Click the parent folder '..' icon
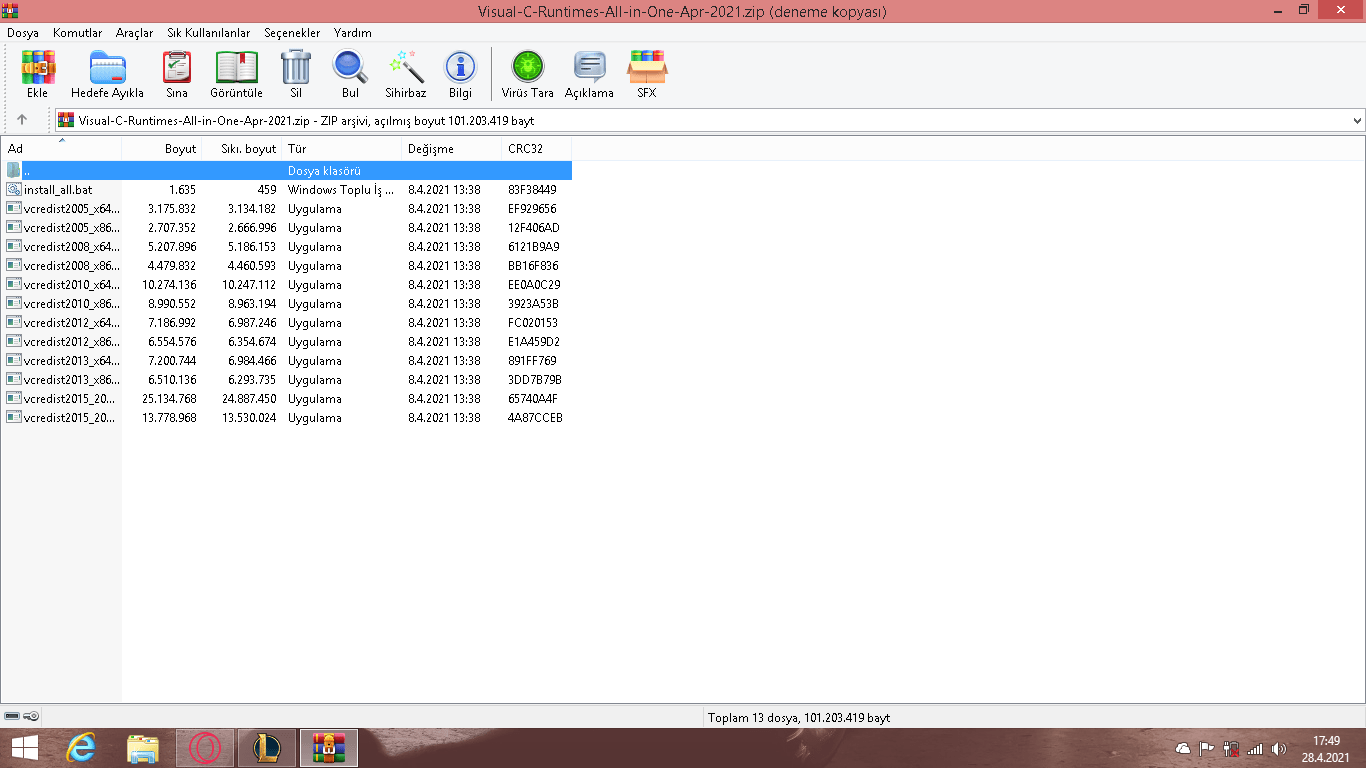Image resolution: width=1366 pixels, height=768 pixels. (13, 171)
